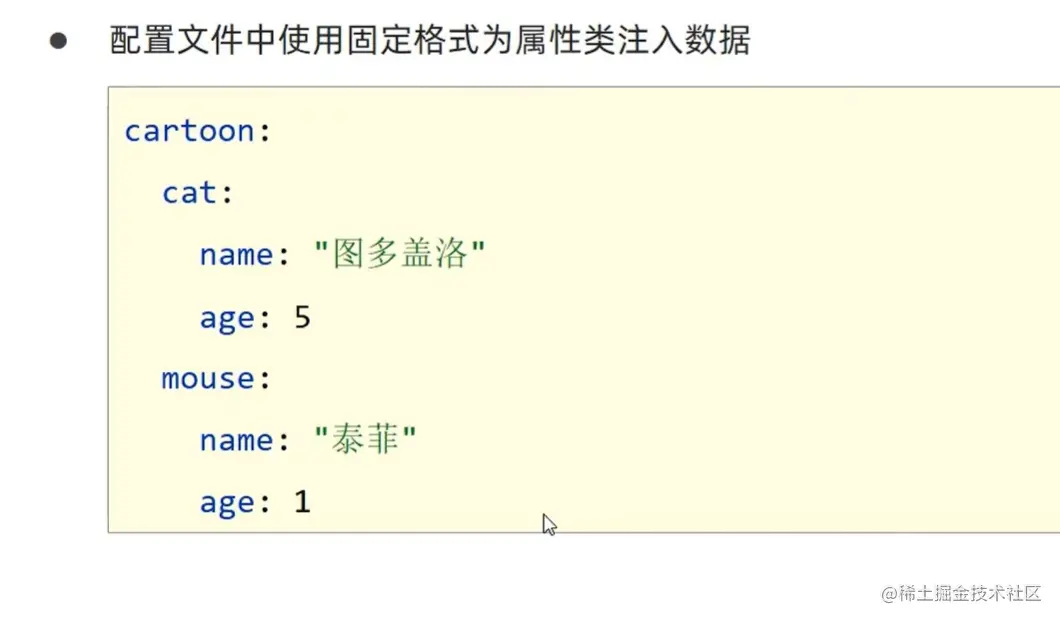The image size is (1060, 622).
Task: Click the 'age: 5' line
Action: [255, 318]
